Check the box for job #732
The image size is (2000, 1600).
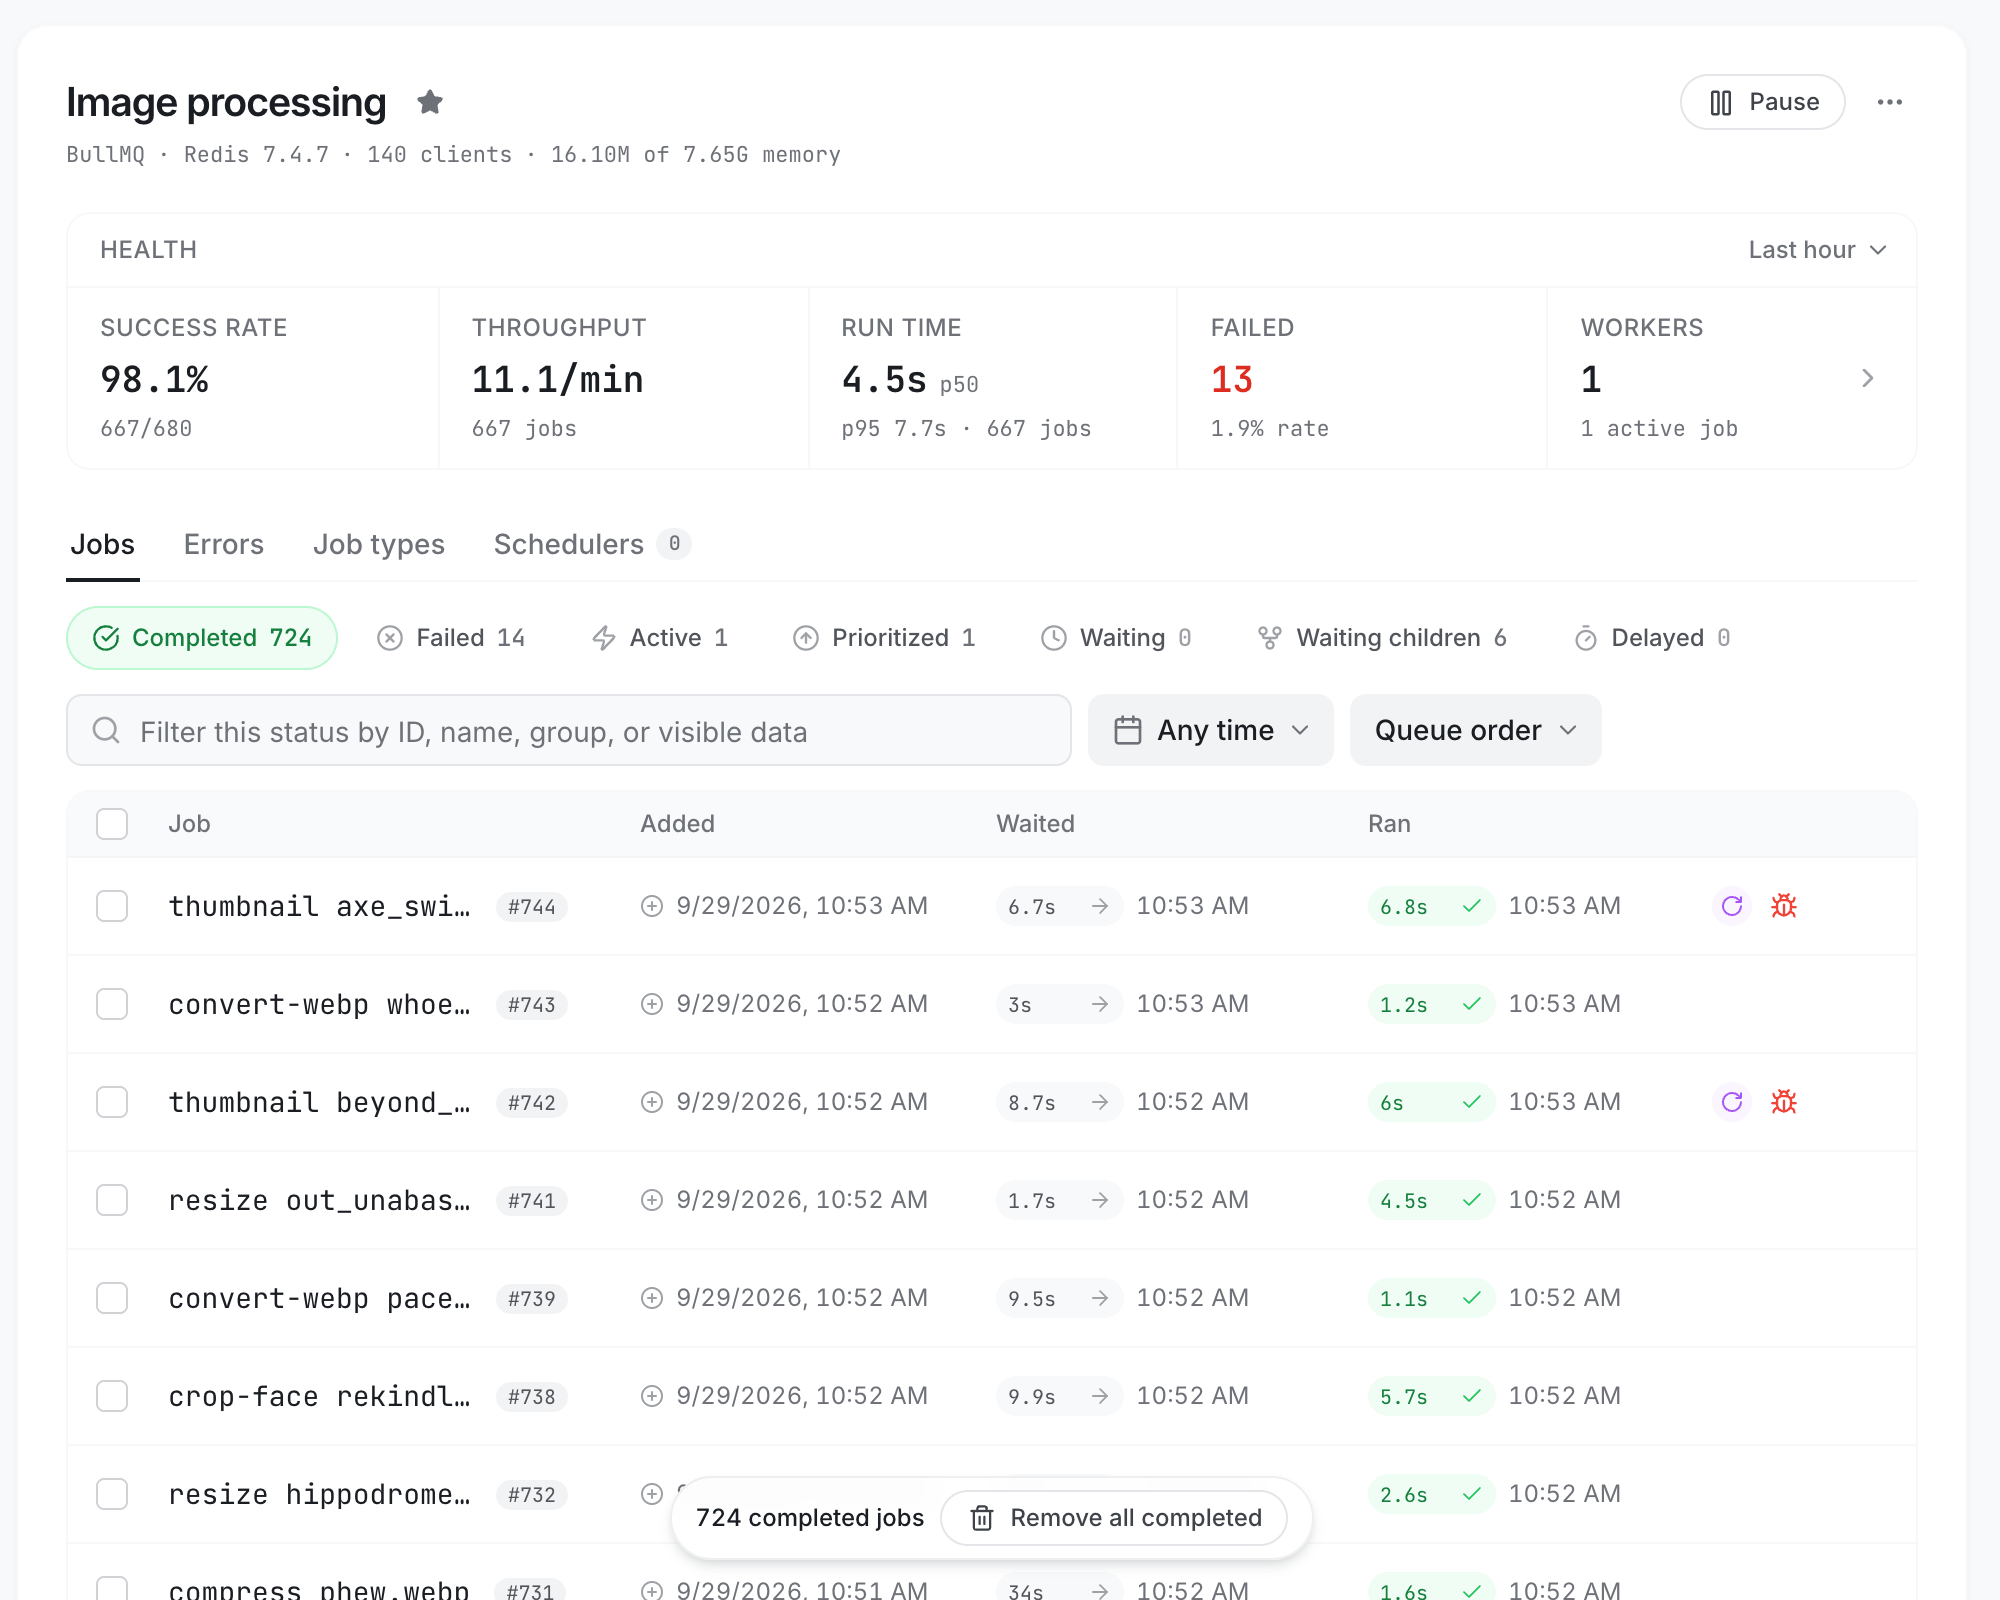point(112,1494)
